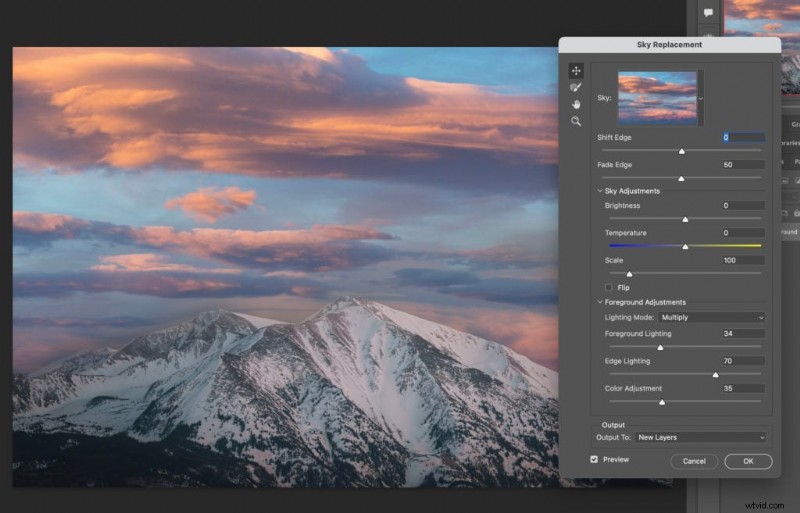
Task: Select the Hand tool in the dialog
Action: tap(576, 104)
